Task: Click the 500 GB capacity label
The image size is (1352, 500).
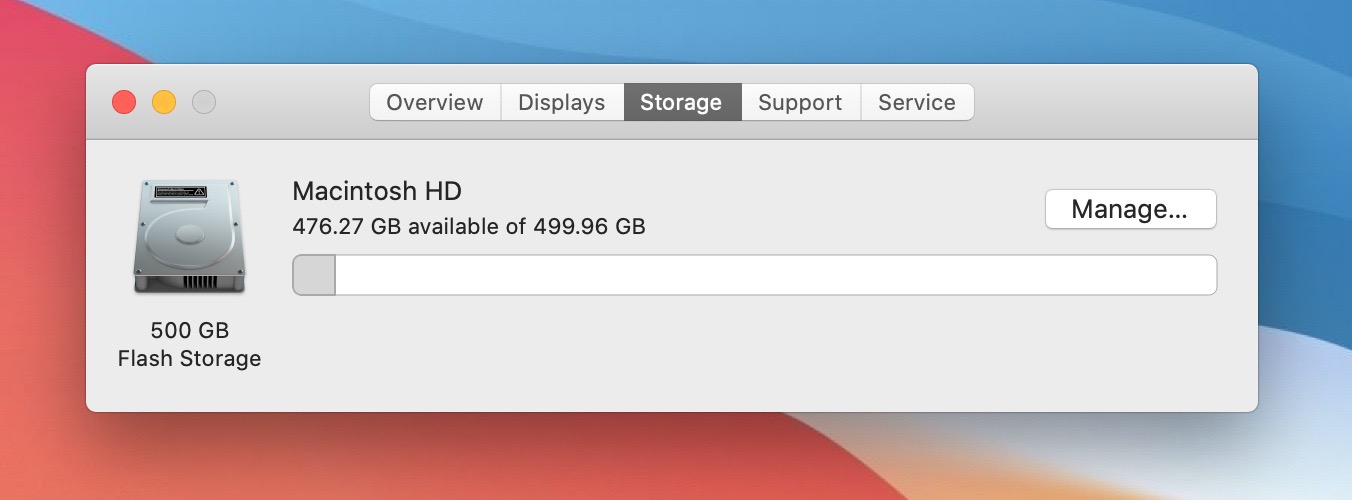Action: (x=189, y=330)
